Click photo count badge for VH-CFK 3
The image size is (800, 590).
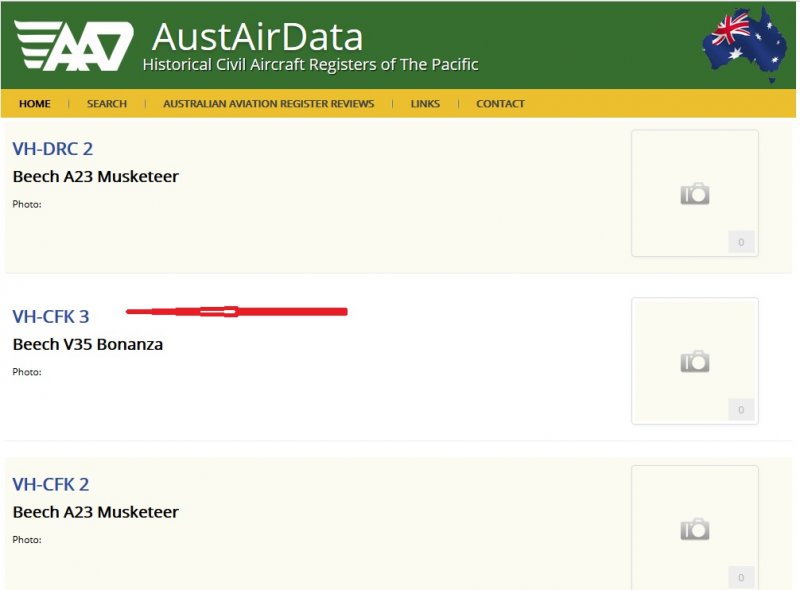(x=741, y=410)
